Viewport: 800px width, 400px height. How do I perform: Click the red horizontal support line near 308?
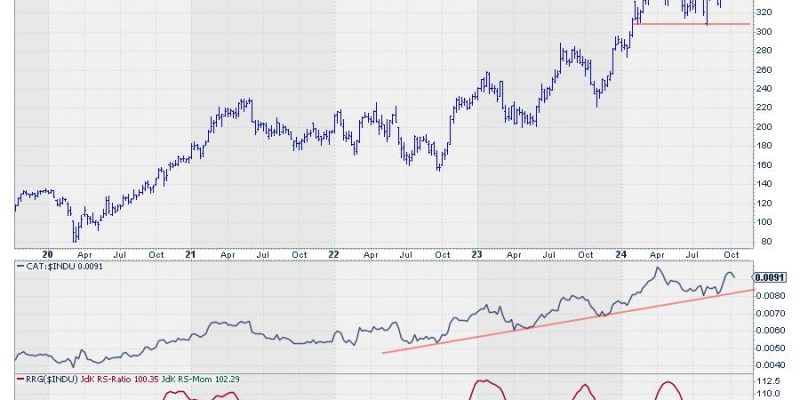691,24
